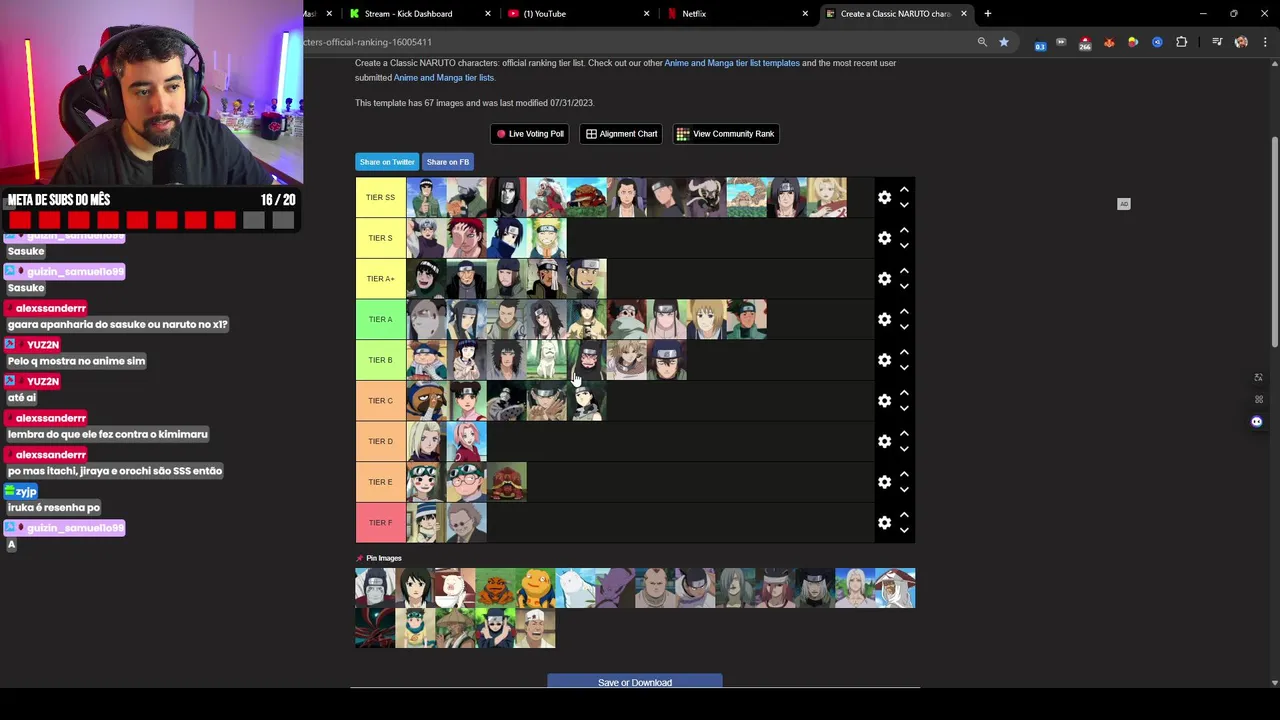The image size is (1280, 720).
Task: Click the orange fox extension icon
Action: pyautogui.click(x=1109, y=42)
